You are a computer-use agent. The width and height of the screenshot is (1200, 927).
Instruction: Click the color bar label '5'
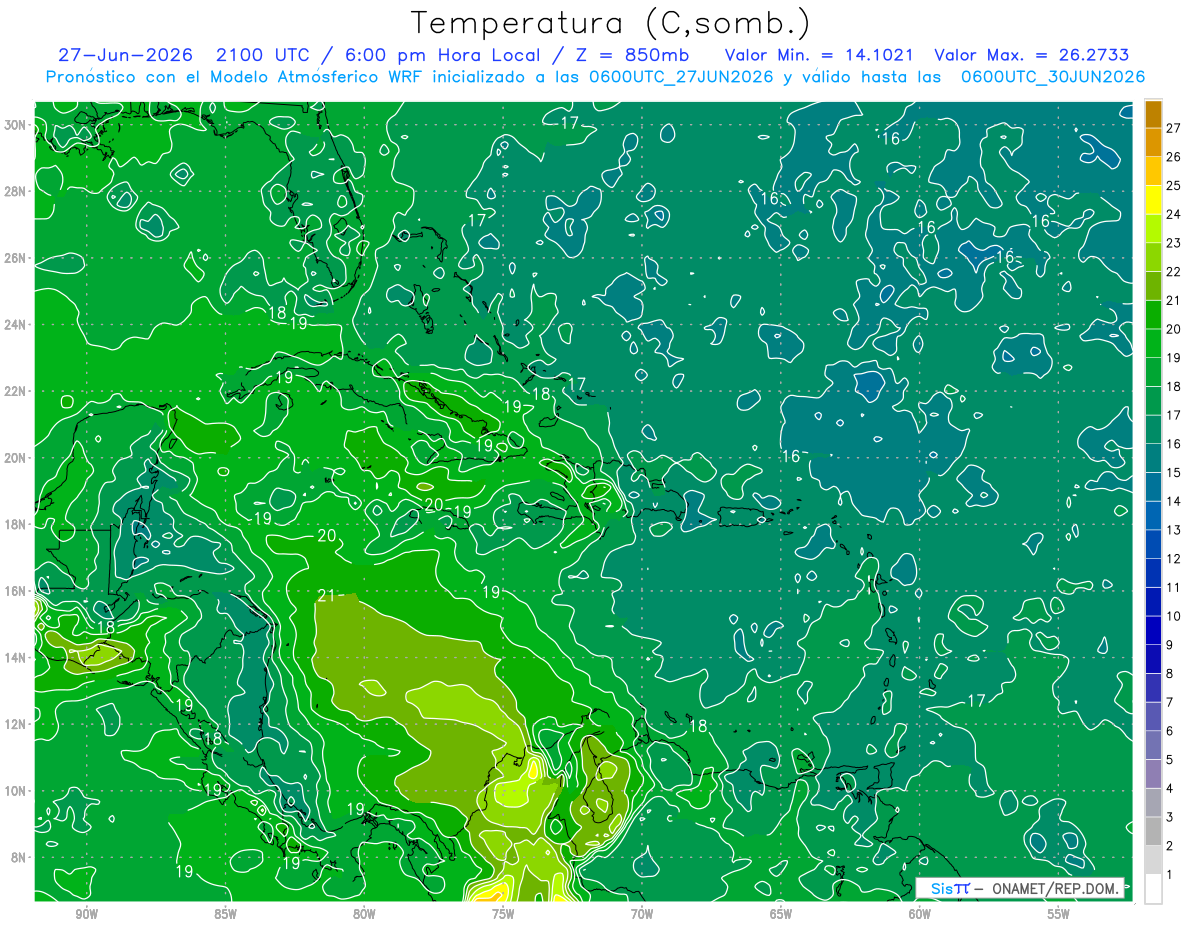[x=1170, y=760]
